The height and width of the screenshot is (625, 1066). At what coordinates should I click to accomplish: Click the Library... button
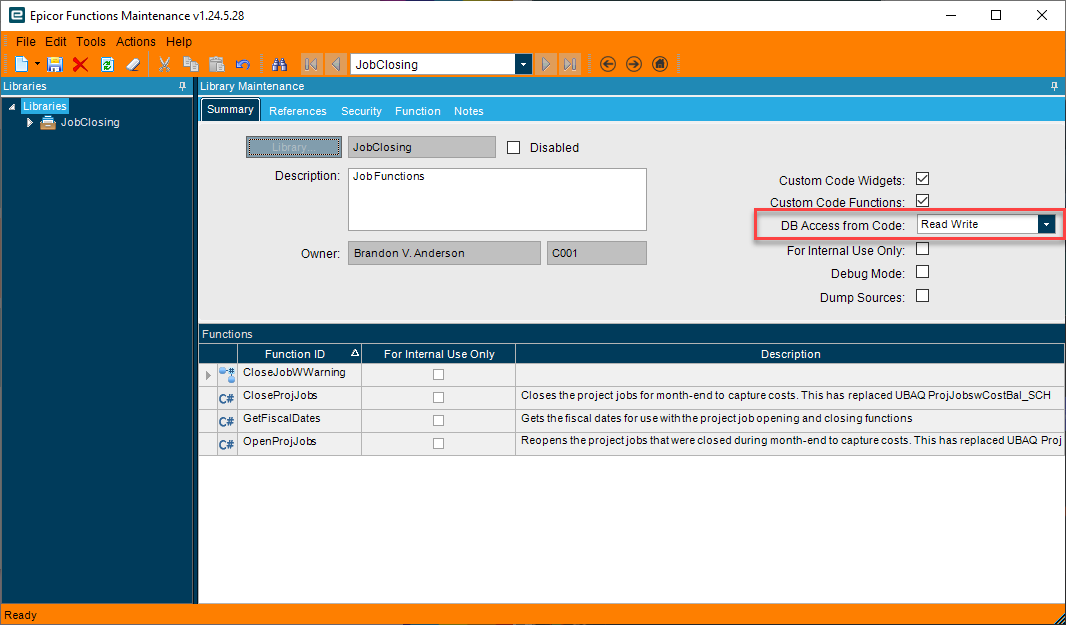[294, 147]
